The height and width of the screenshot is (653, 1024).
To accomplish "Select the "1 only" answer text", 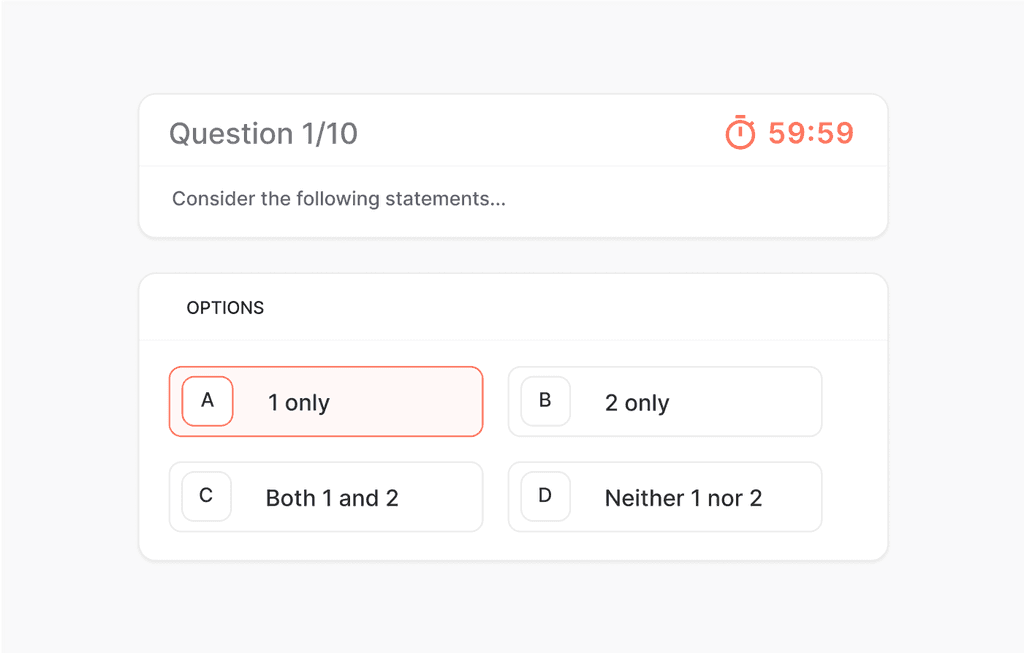I will pos(298,403).
